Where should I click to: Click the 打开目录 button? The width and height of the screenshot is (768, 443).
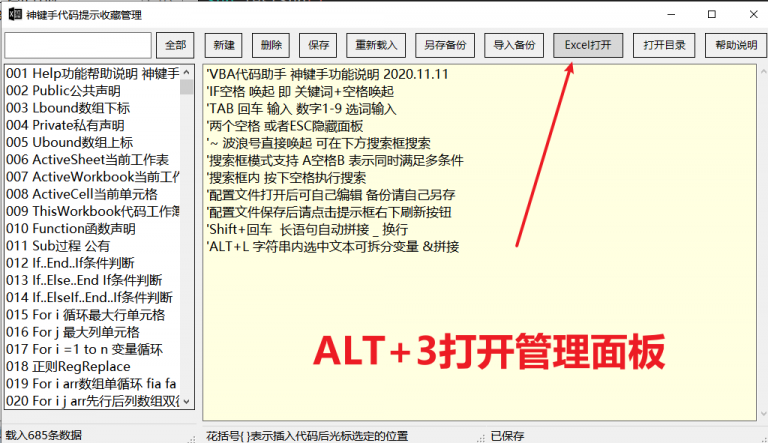(x=665, y=45)
